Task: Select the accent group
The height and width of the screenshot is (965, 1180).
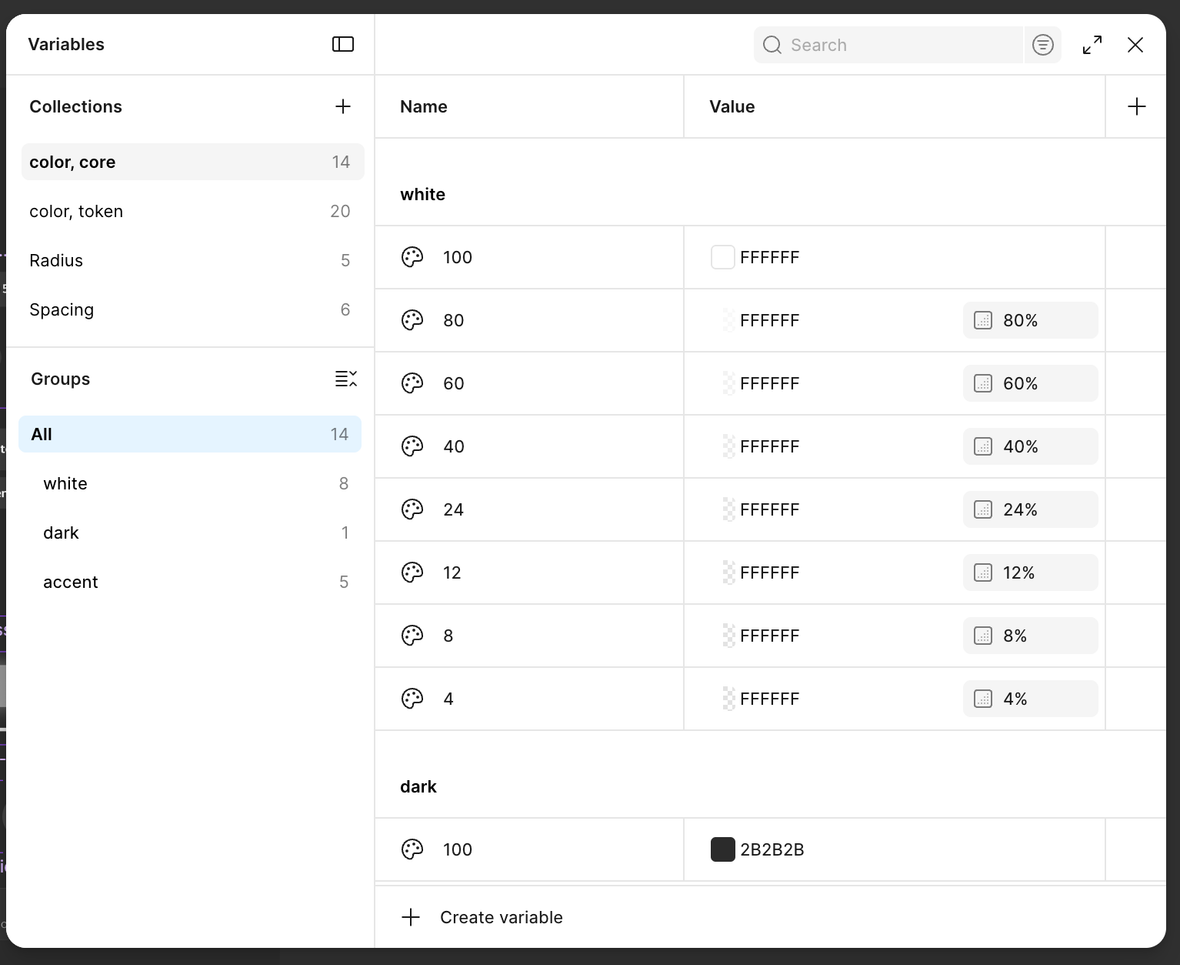Action: point(190,582)
